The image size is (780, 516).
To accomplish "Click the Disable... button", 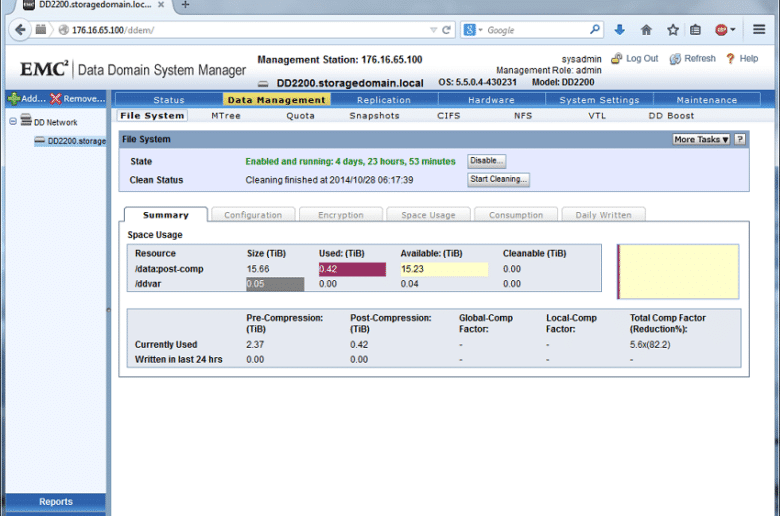I will [487, 161].
